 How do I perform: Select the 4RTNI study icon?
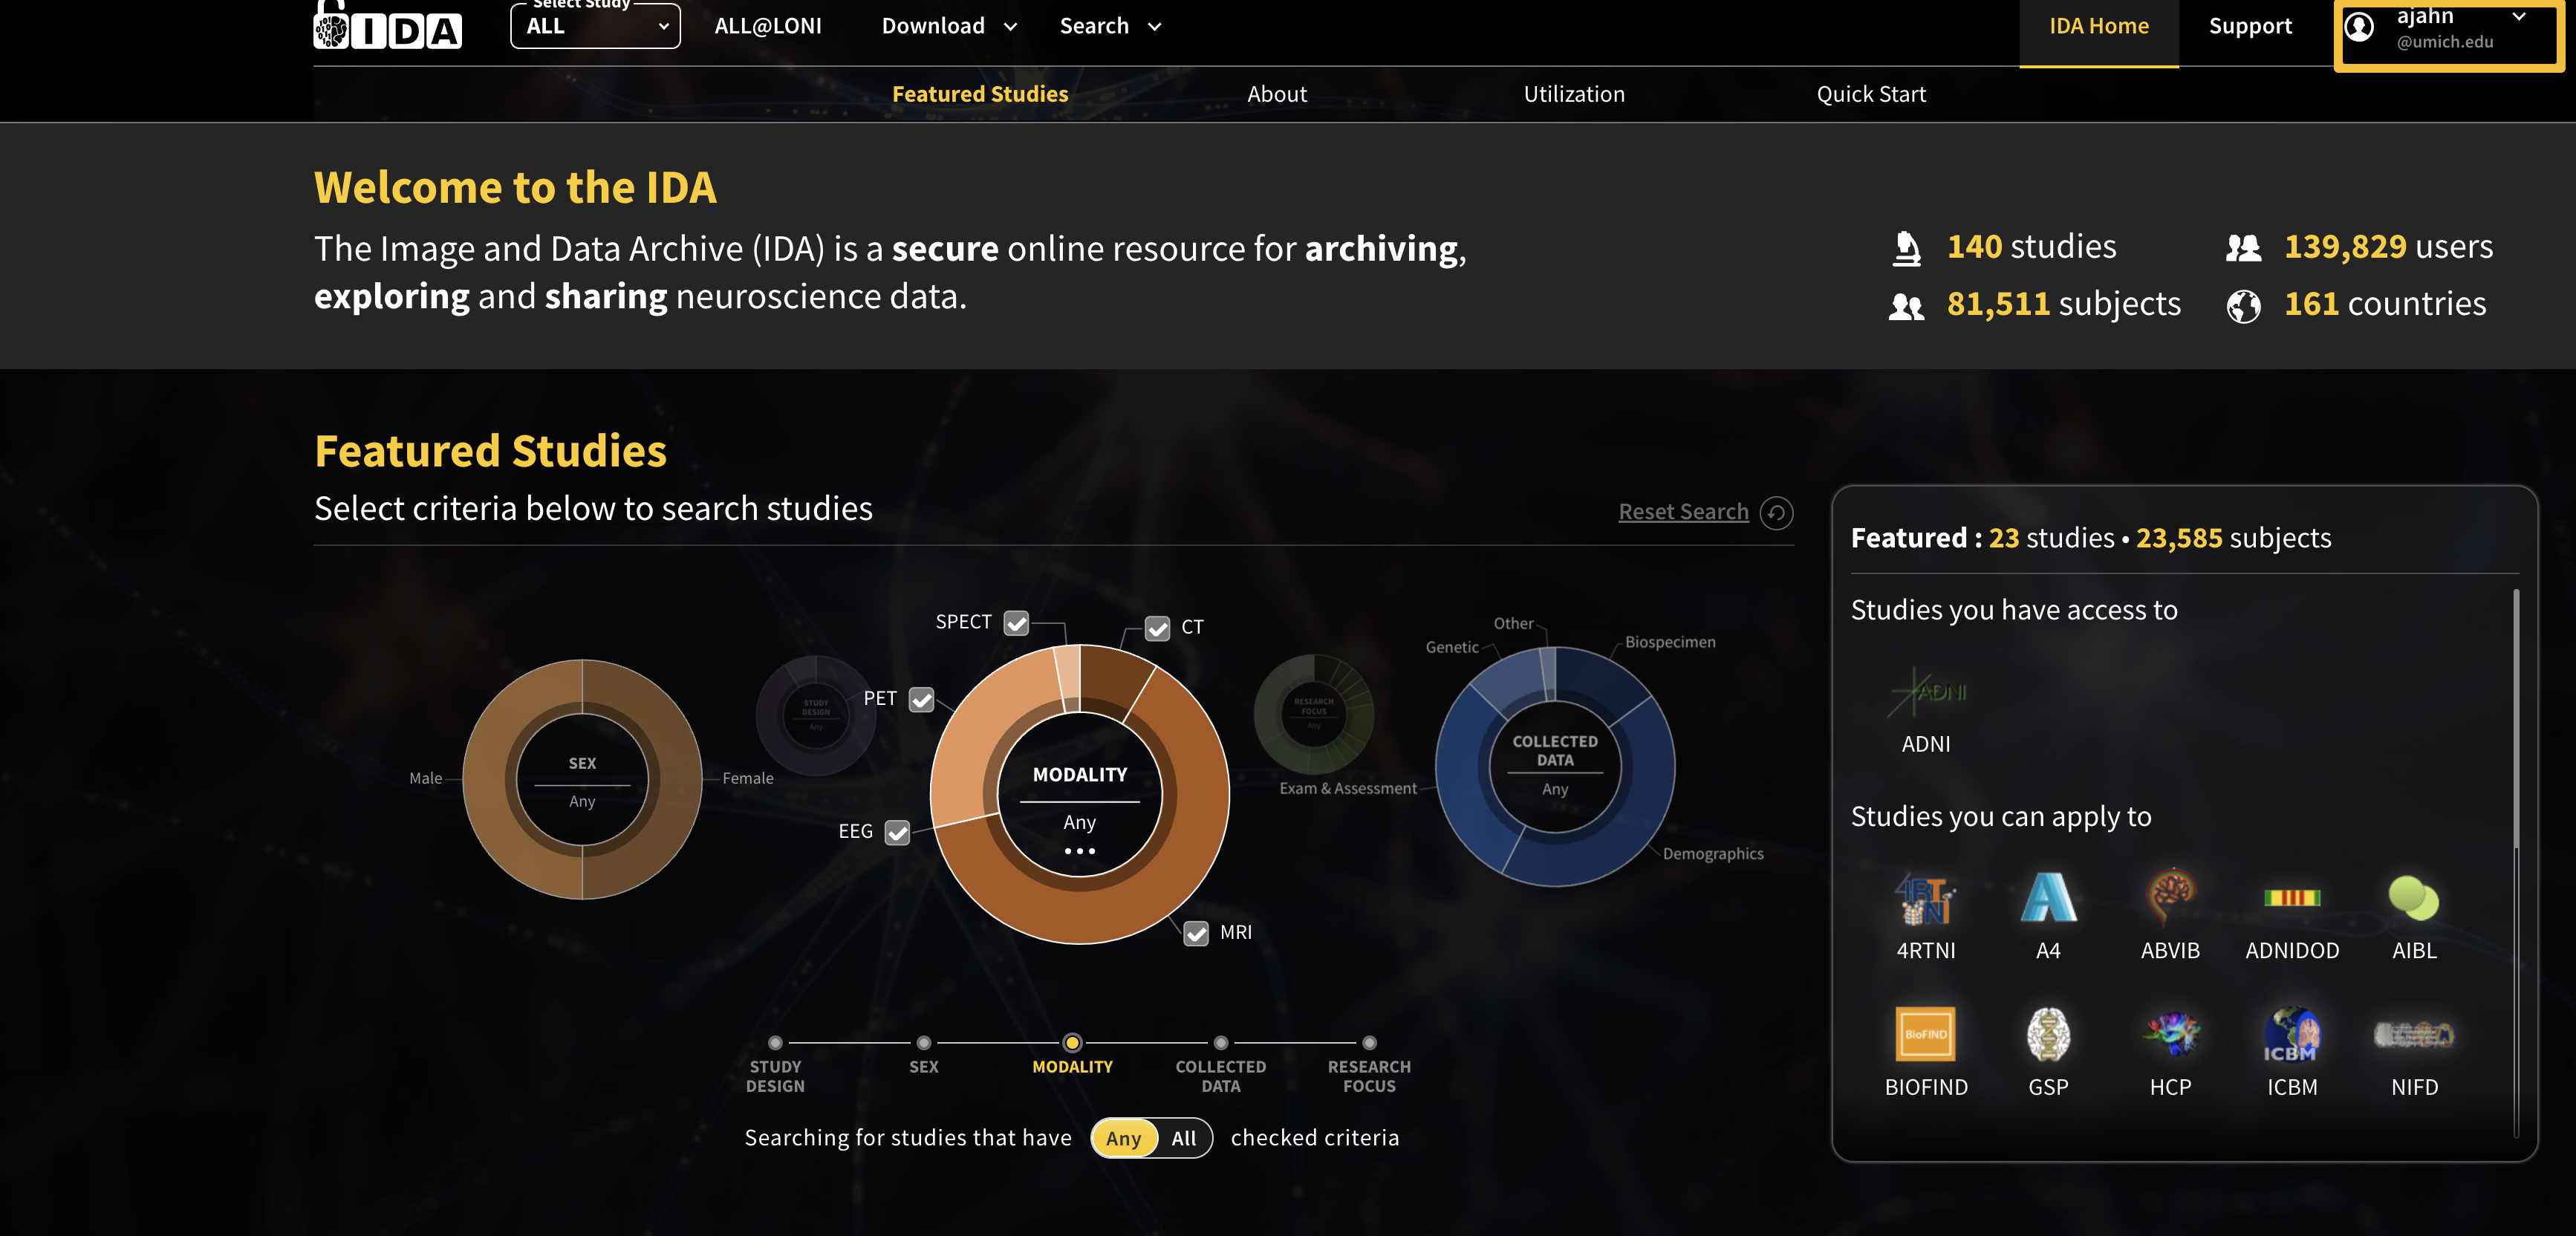[1925, 897]
